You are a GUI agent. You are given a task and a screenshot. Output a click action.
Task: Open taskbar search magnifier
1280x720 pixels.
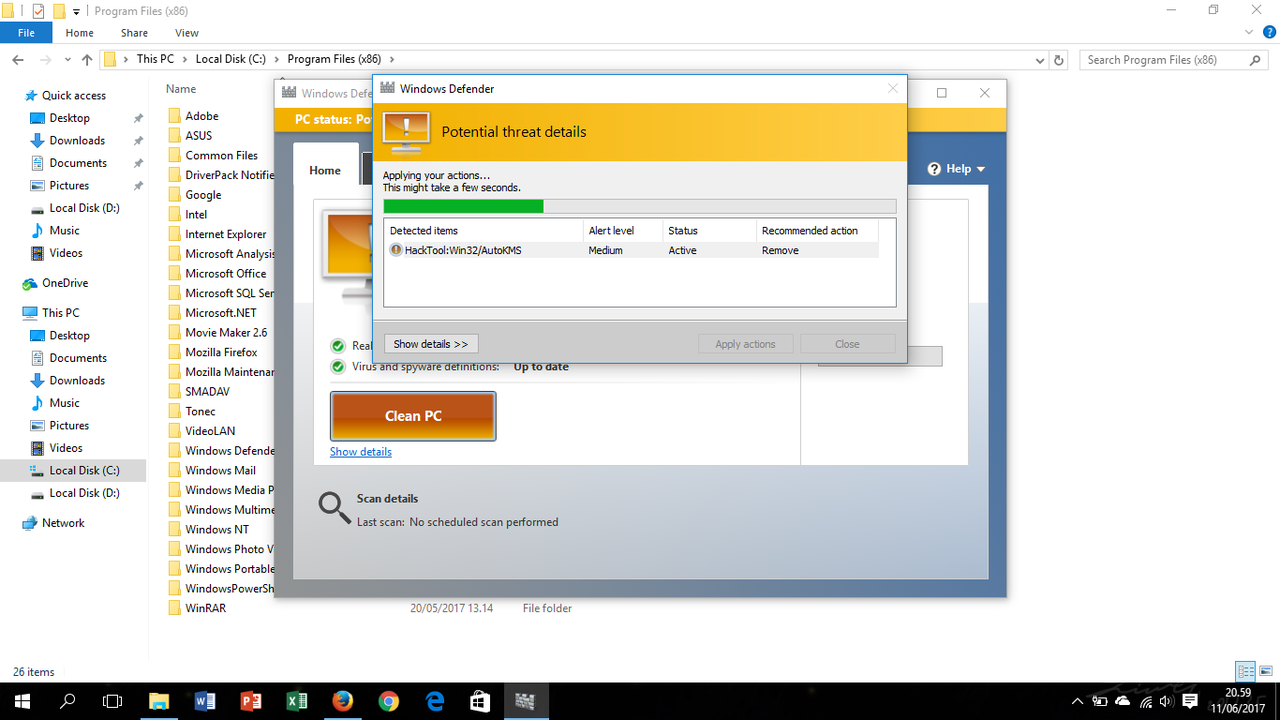[68, 701]
